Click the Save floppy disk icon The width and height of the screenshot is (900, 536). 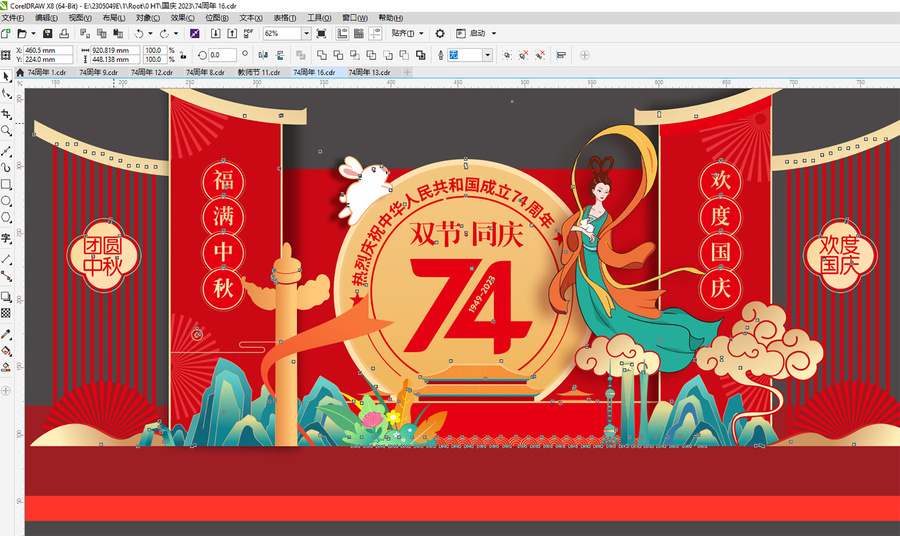point(48,33)
